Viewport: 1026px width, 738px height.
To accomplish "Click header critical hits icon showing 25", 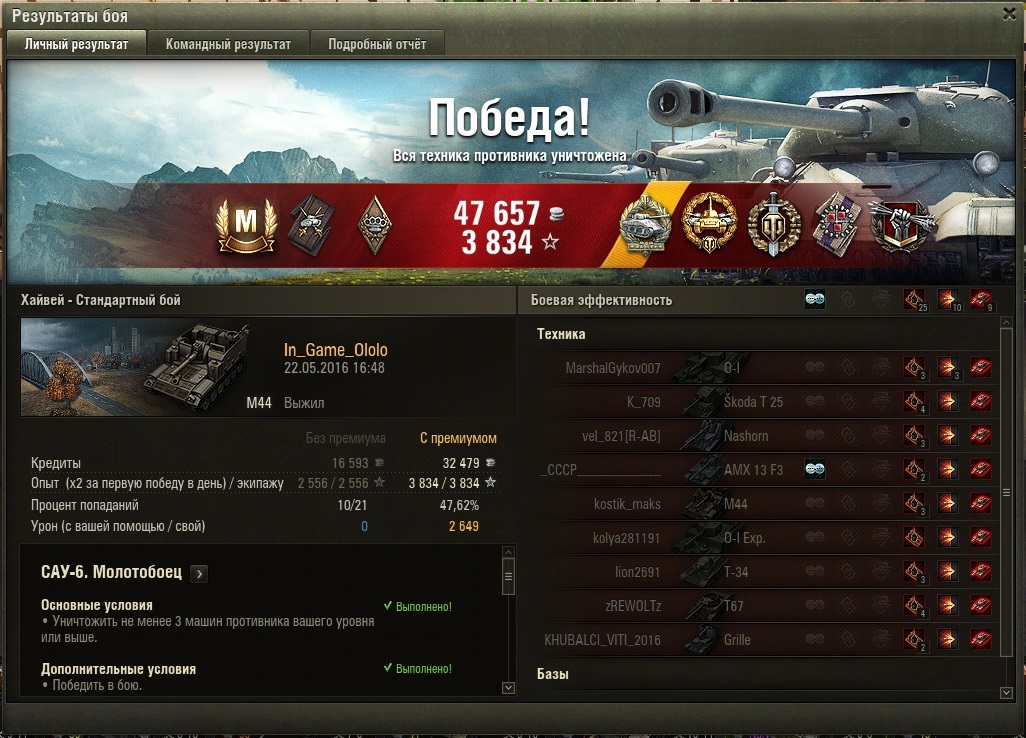I will point(915,300).
